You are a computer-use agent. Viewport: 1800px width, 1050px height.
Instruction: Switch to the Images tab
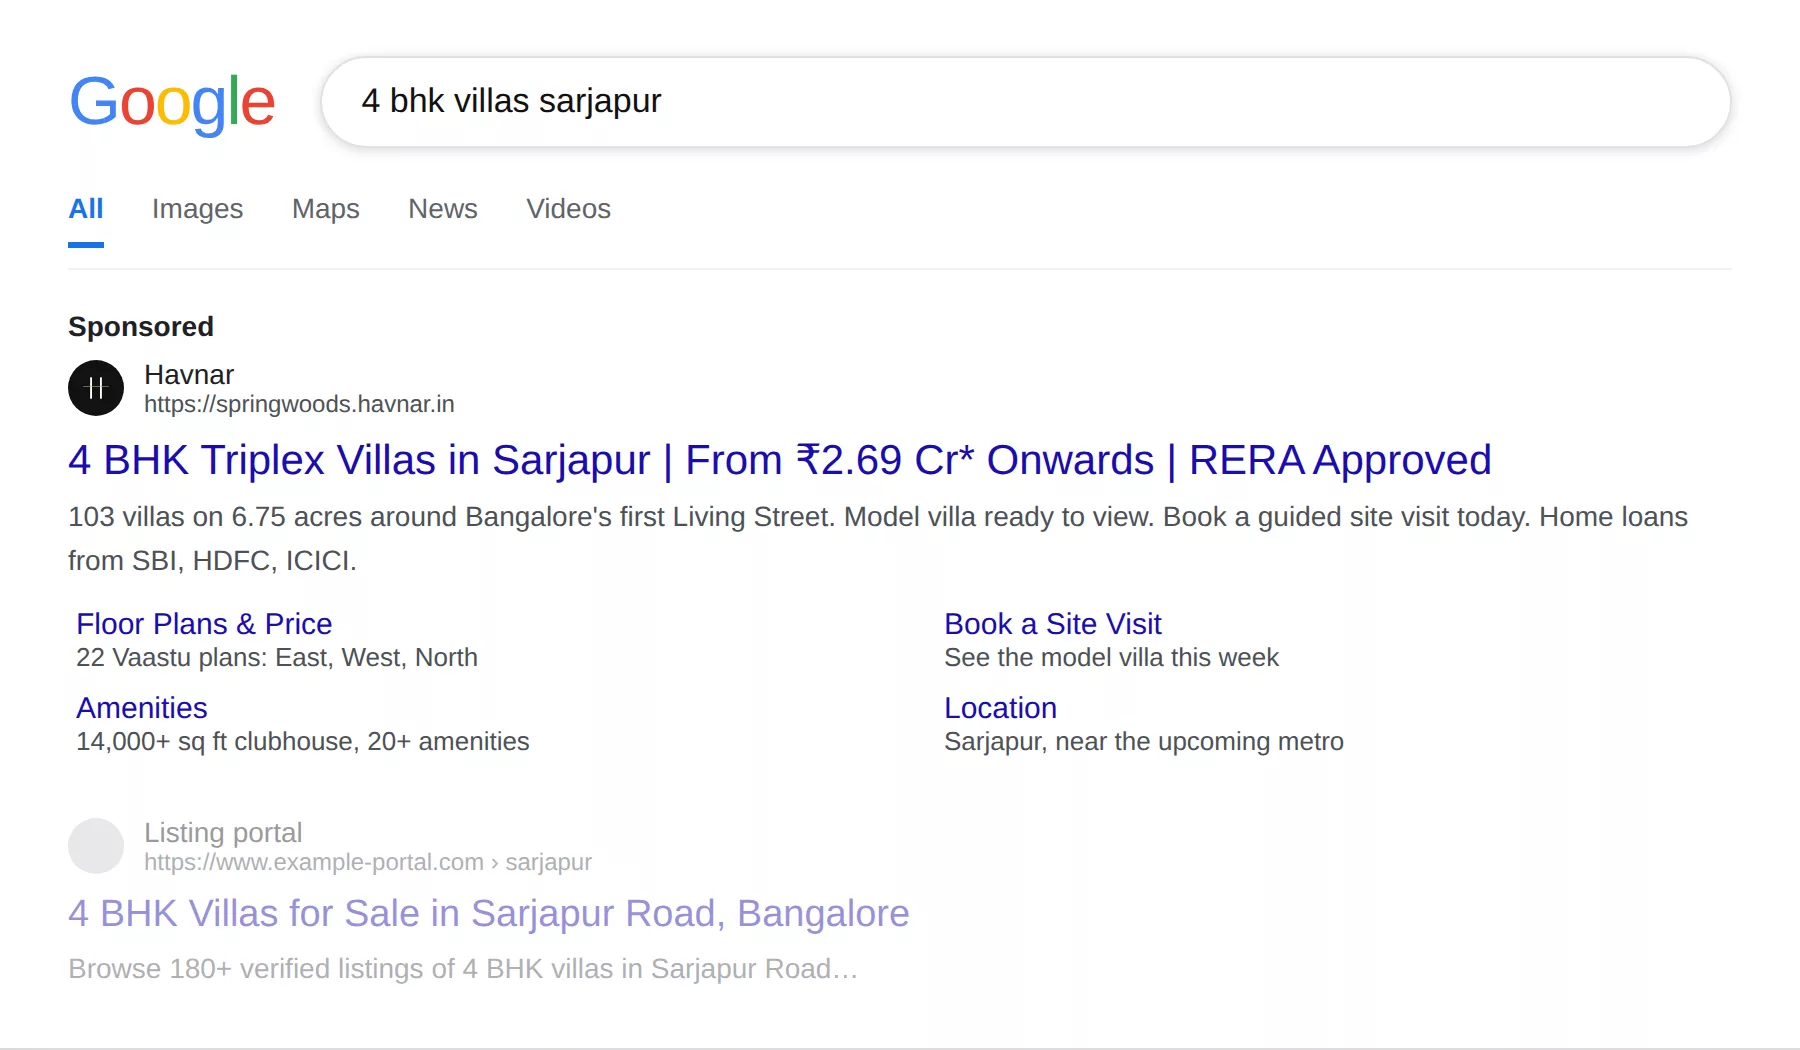[x=197, y=209]
